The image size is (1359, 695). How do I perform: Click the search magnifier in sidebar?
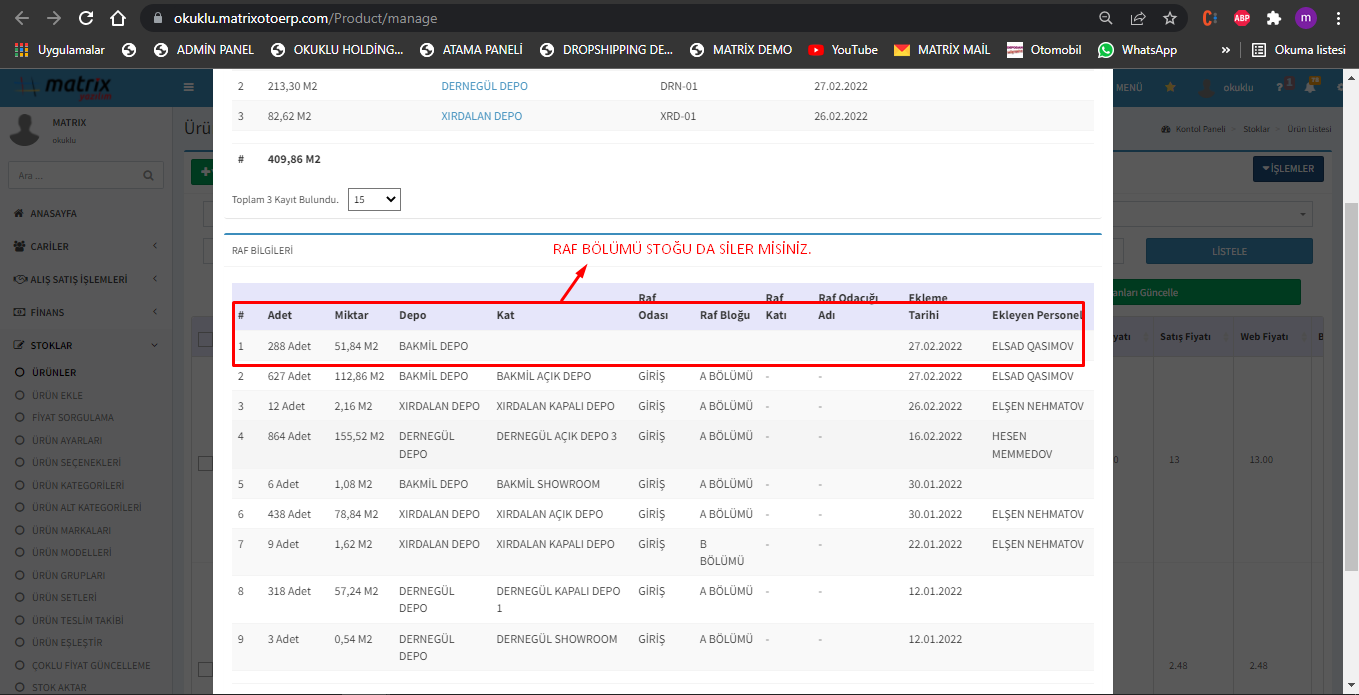point(148,175)
